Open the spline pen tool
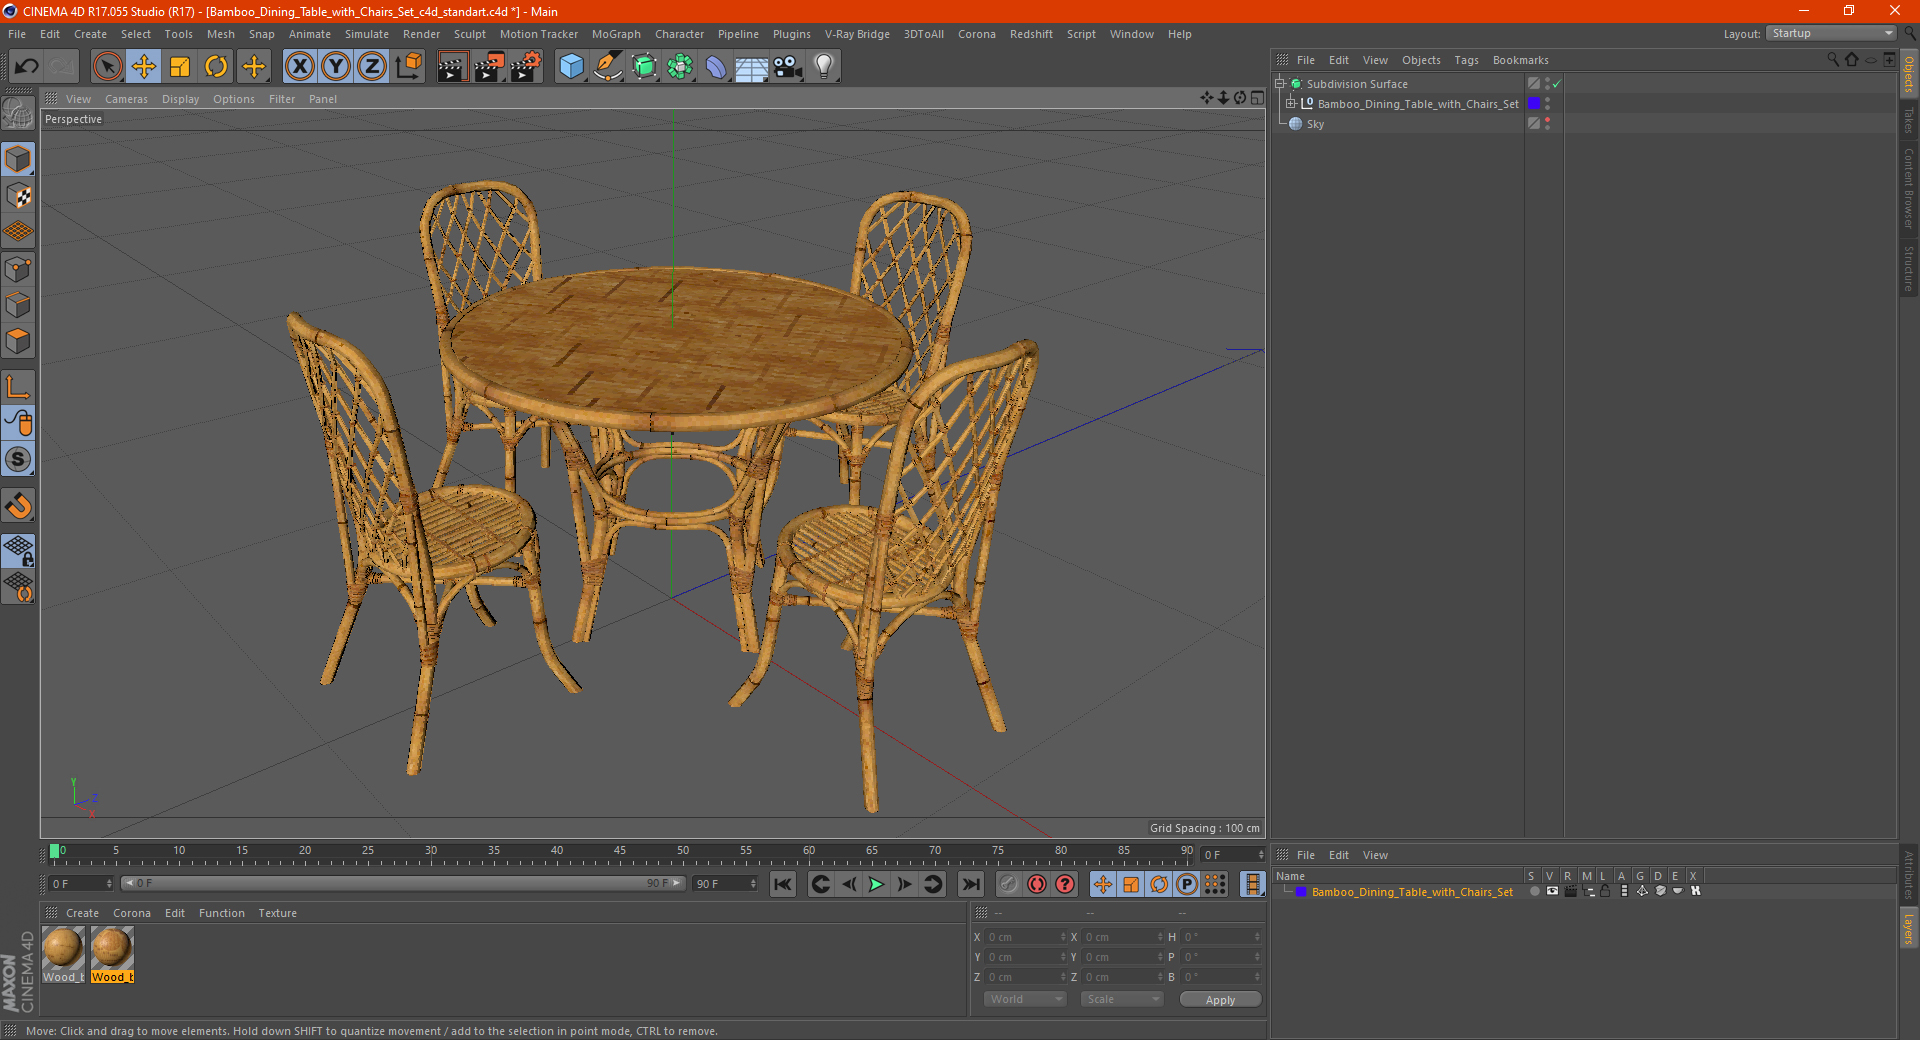 [608, 67]
